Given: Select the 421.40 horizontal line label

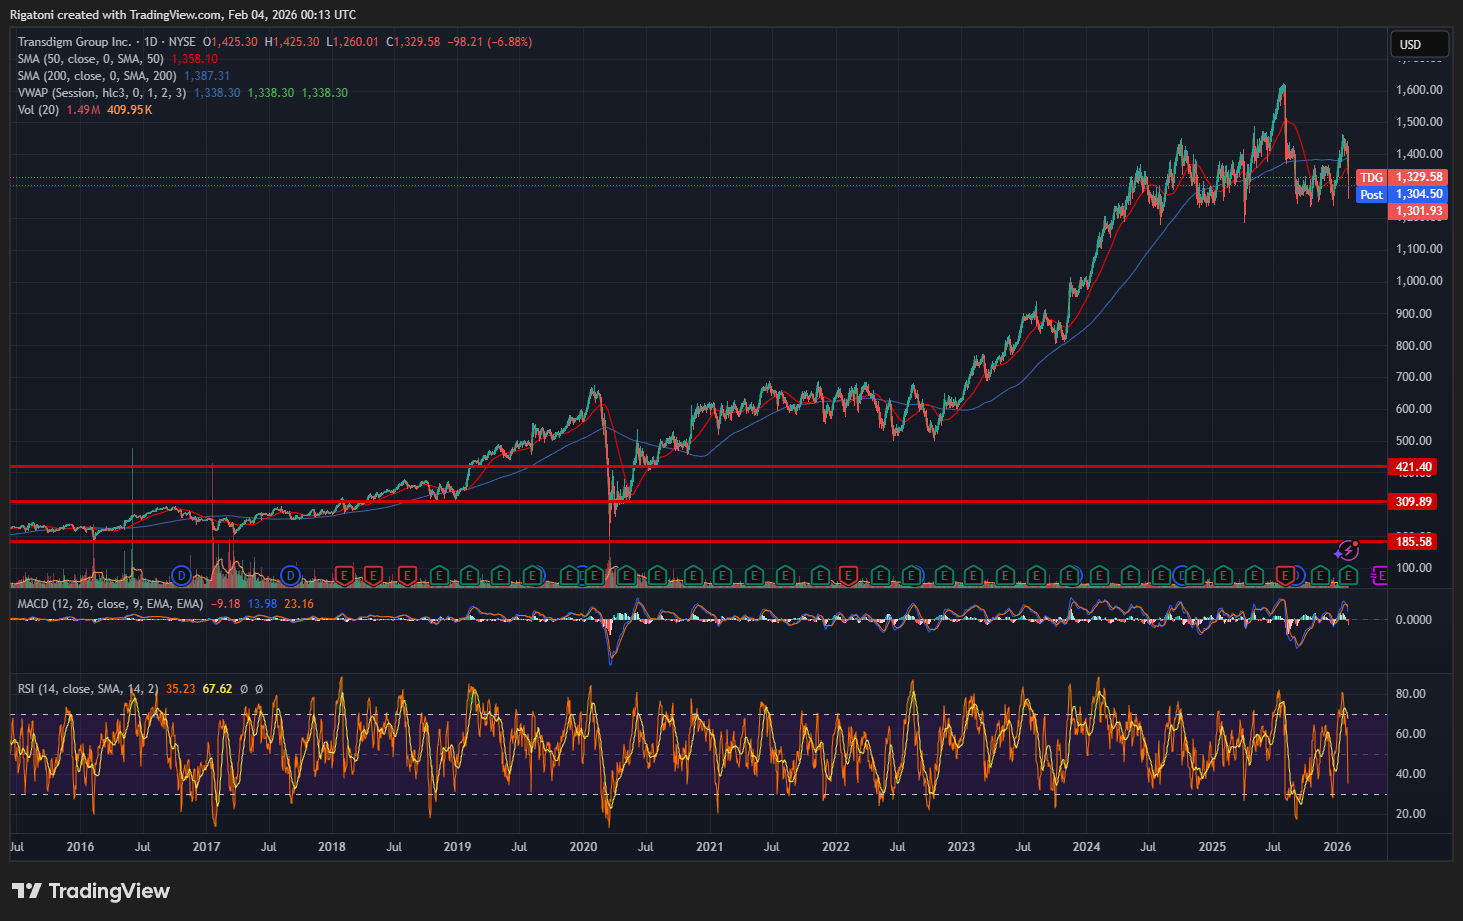Looking at the screenshot, I should coord(1414,467).
